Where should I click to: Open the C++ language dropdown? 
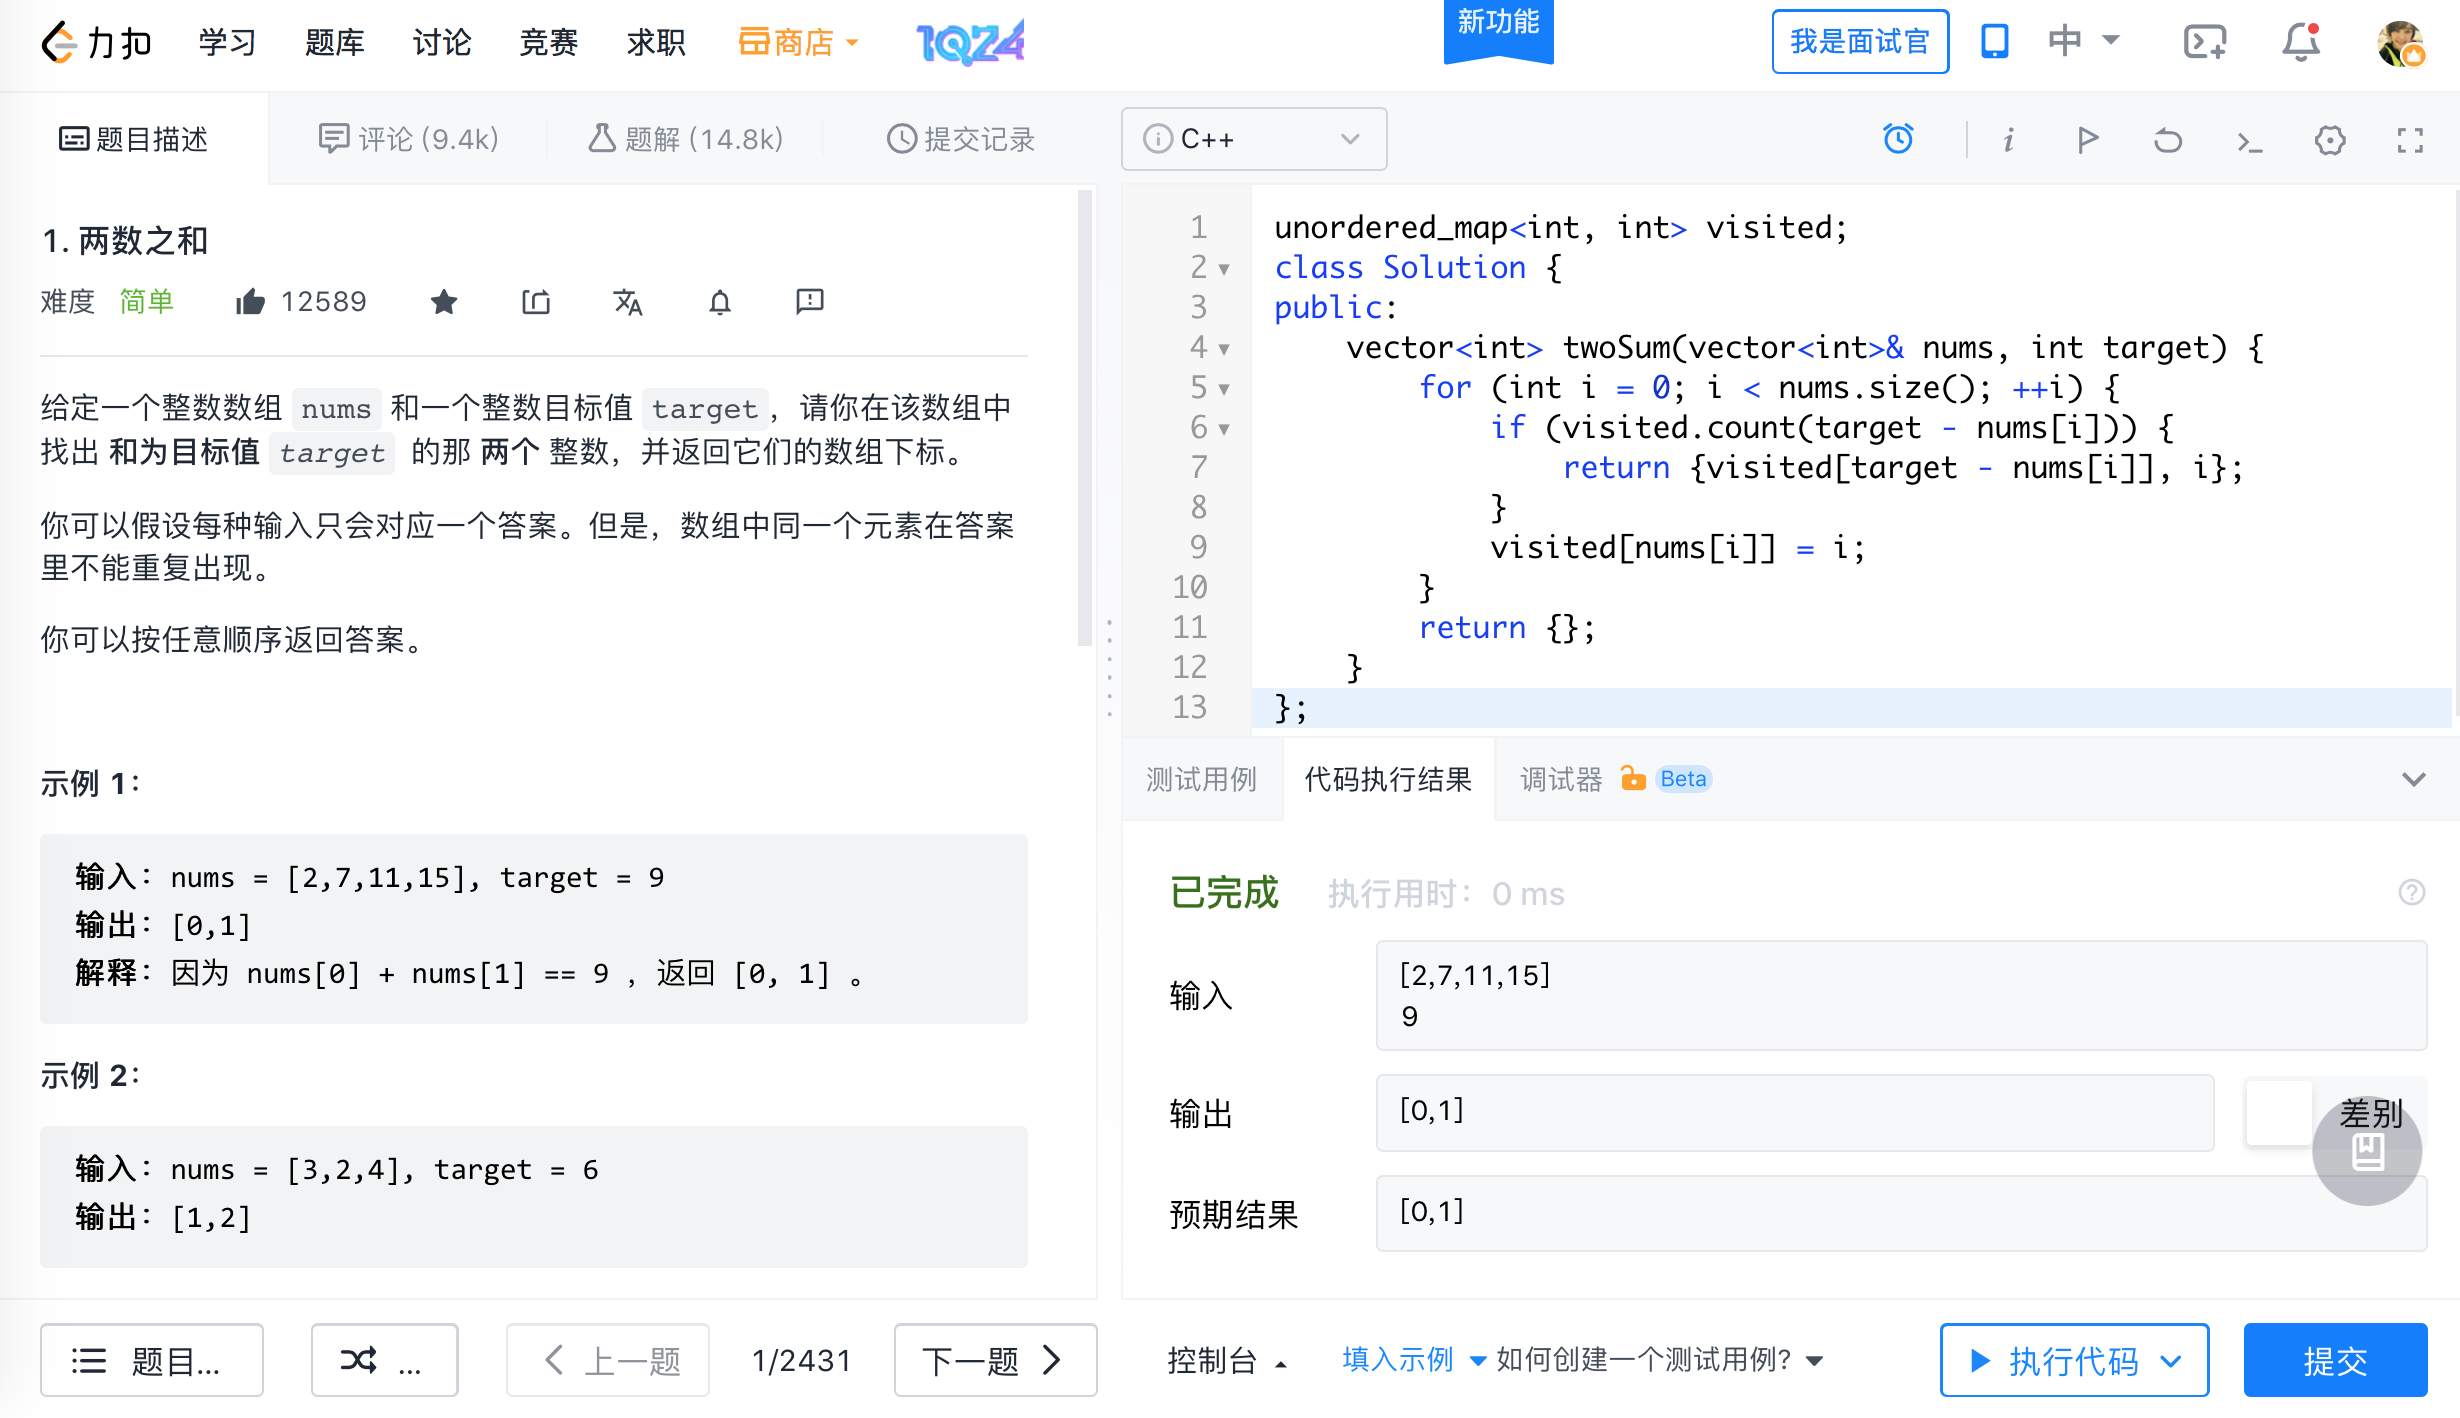tap(1253, 139)
